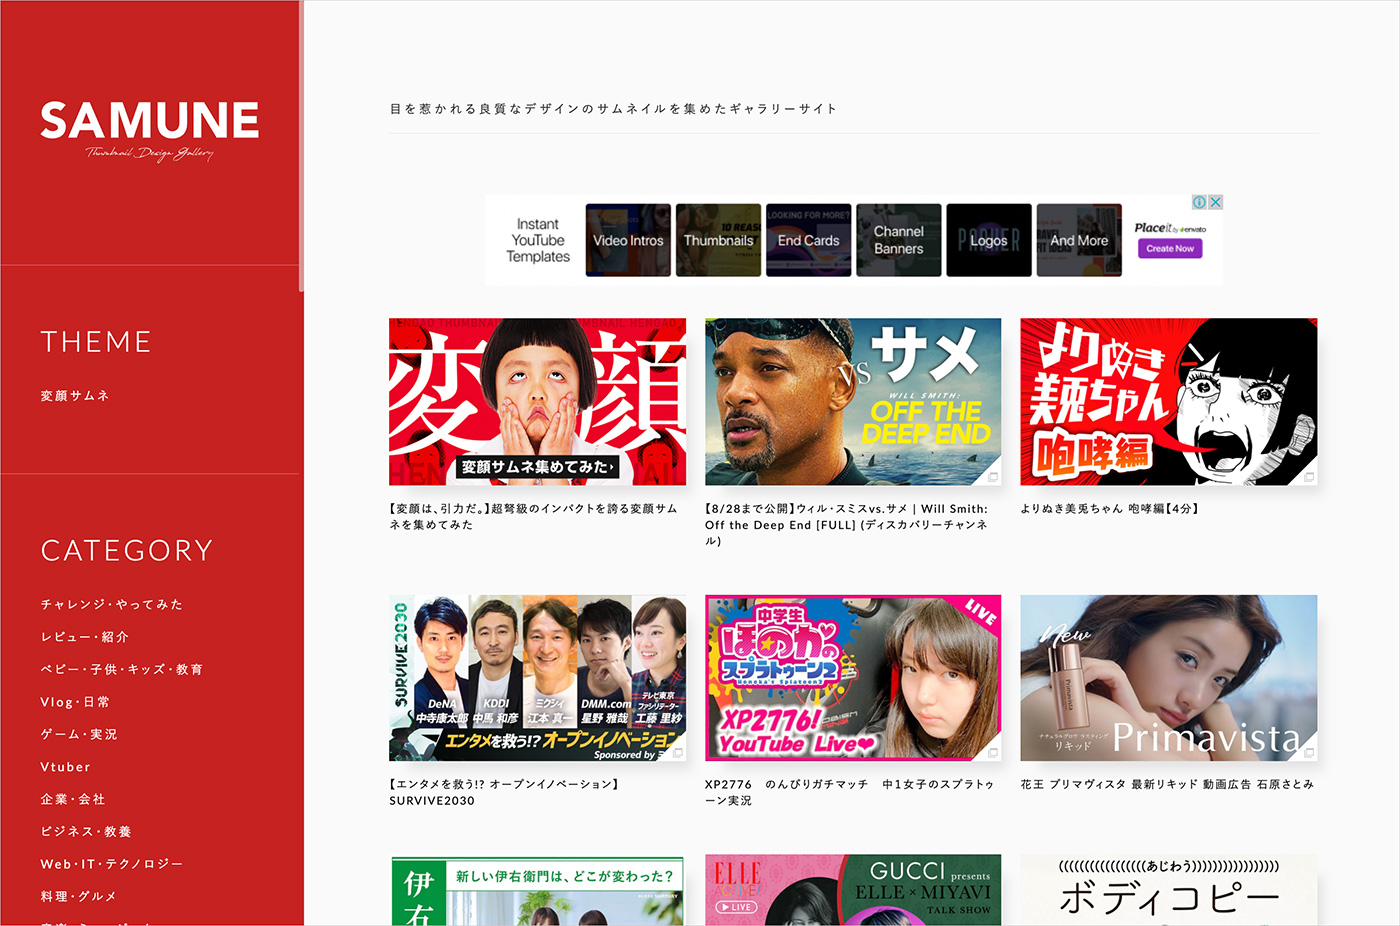Select the Vtuber category
1400x926 pixels.
point(65,767)
